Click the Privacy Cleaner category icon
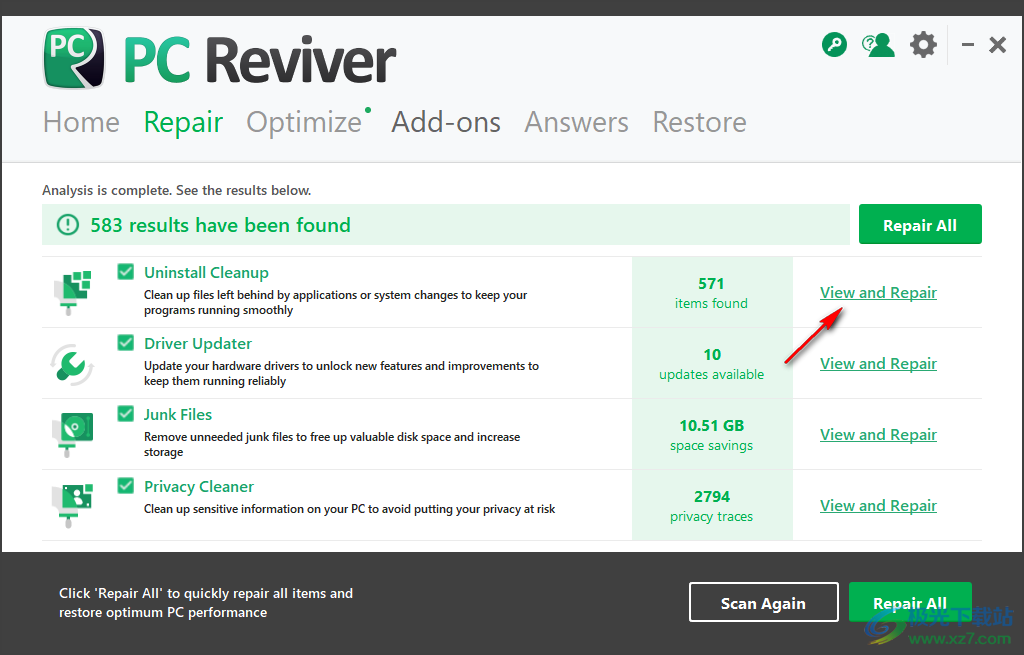Screen dimensions: 1024x655 (x=72, y=505)
